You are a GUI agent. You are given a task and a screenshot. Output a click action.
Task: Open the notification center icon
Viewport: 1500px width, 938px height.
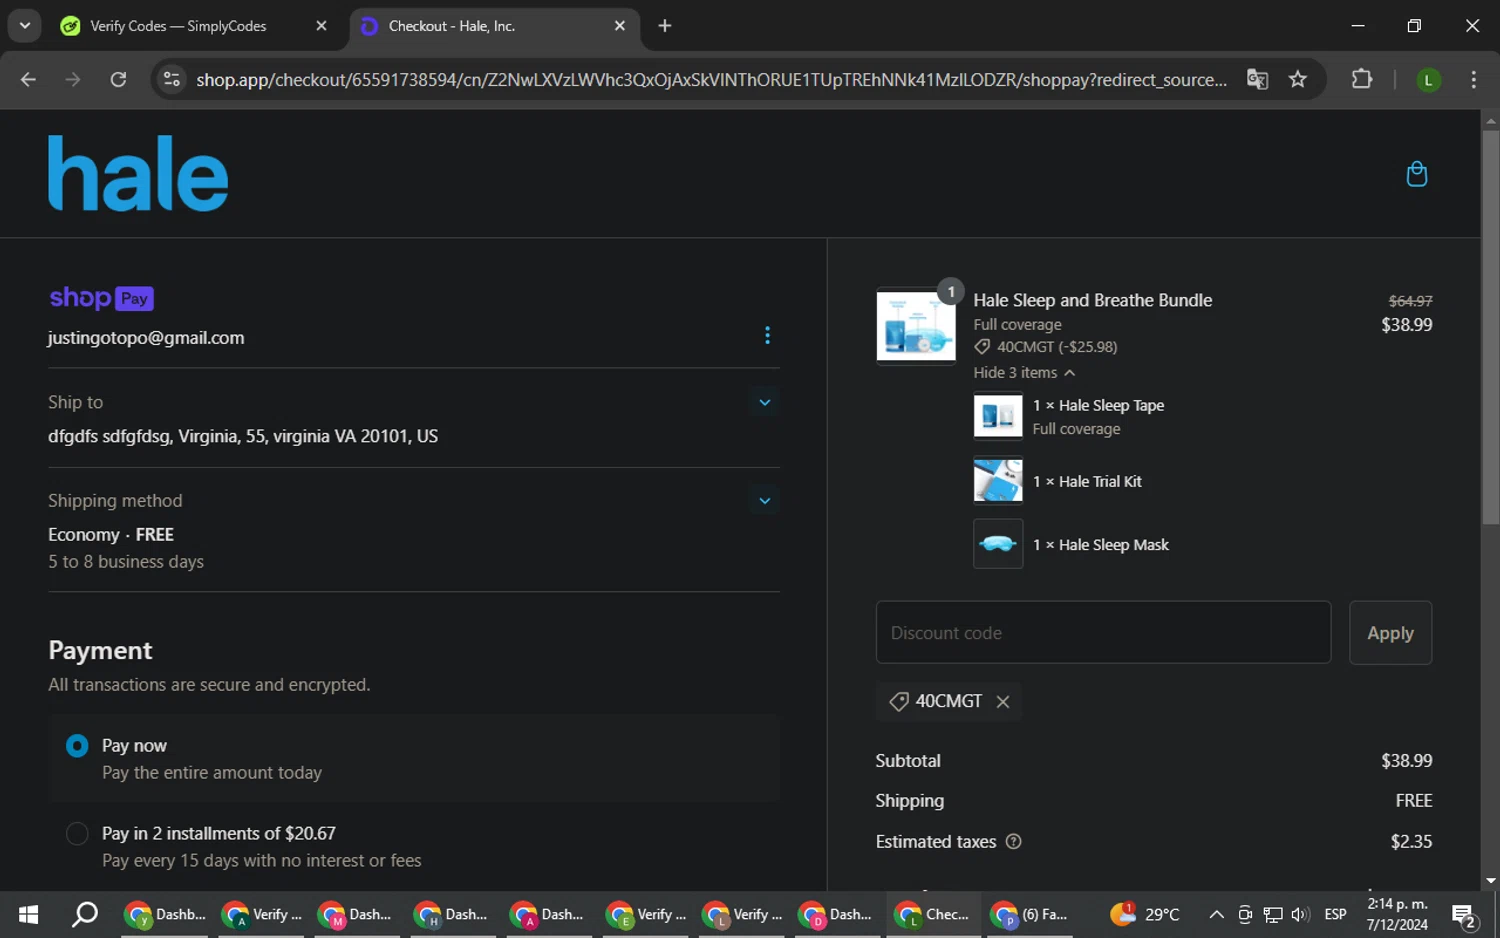point(1464,914)
